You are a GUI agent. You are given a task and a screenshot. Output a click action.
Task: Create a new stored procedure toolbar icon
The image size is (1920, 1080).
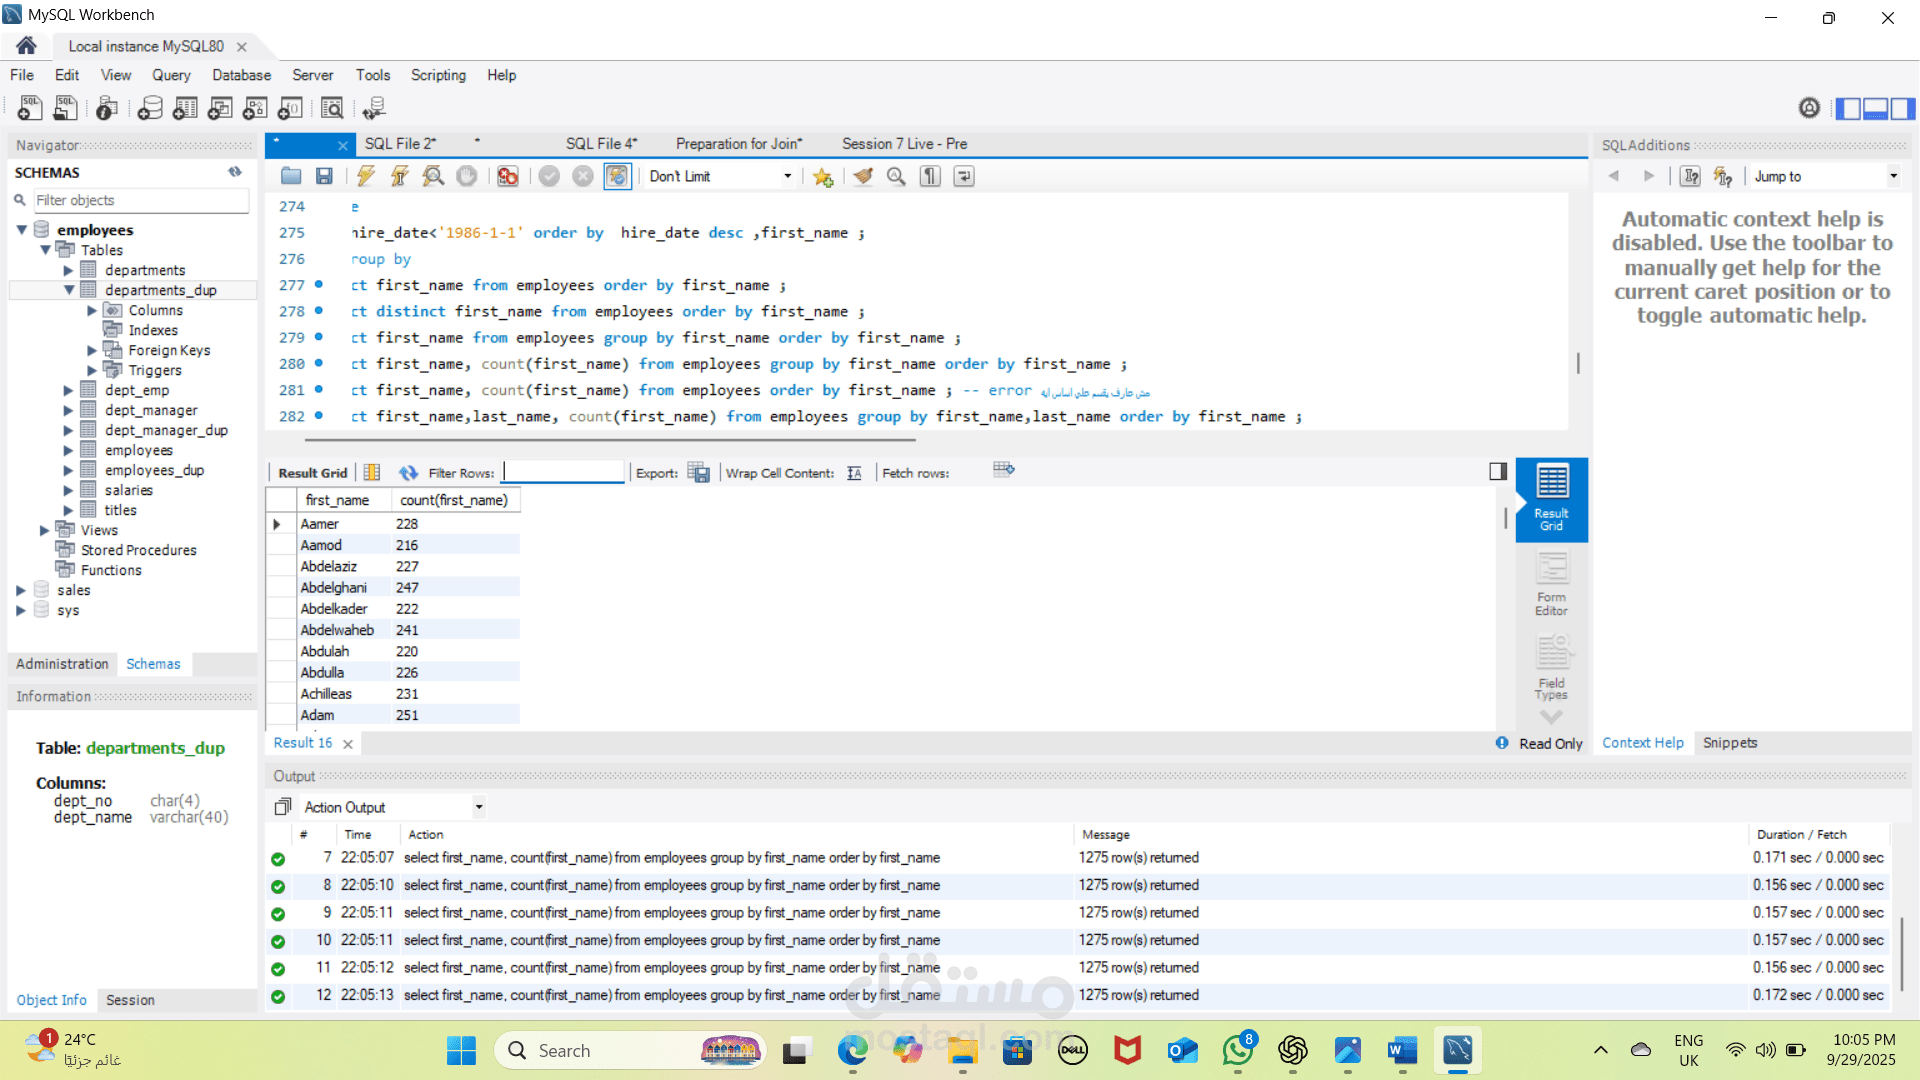click(x=255, y=108)
